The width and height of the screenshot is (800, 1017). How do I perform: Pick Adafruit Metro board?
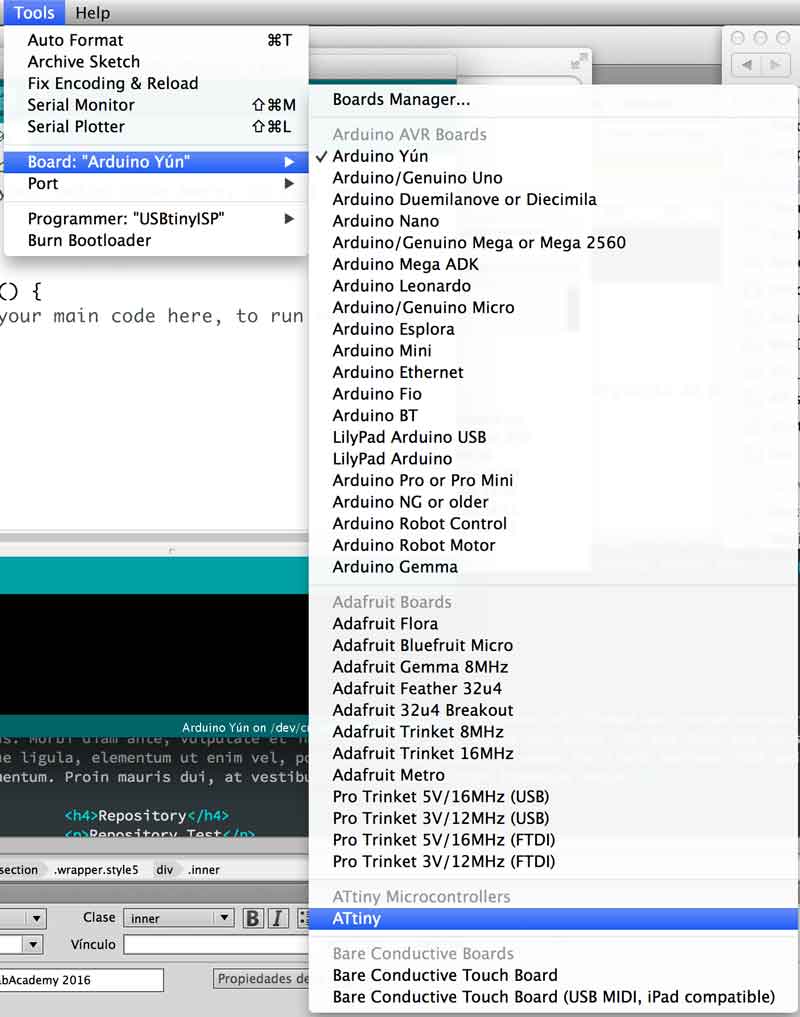tap(553, 775)
